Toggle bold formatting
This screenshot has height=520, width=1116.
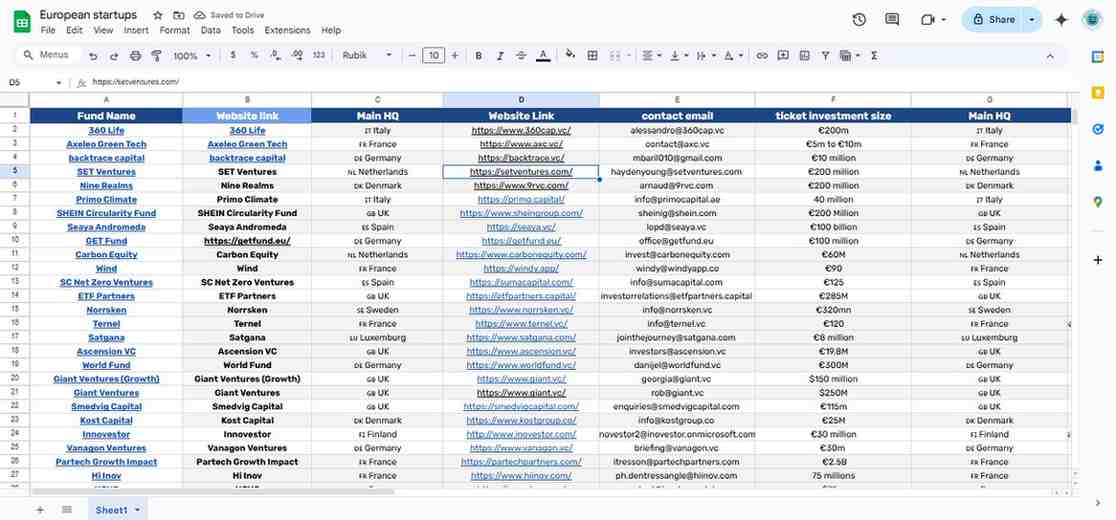[x=478, y=55]
